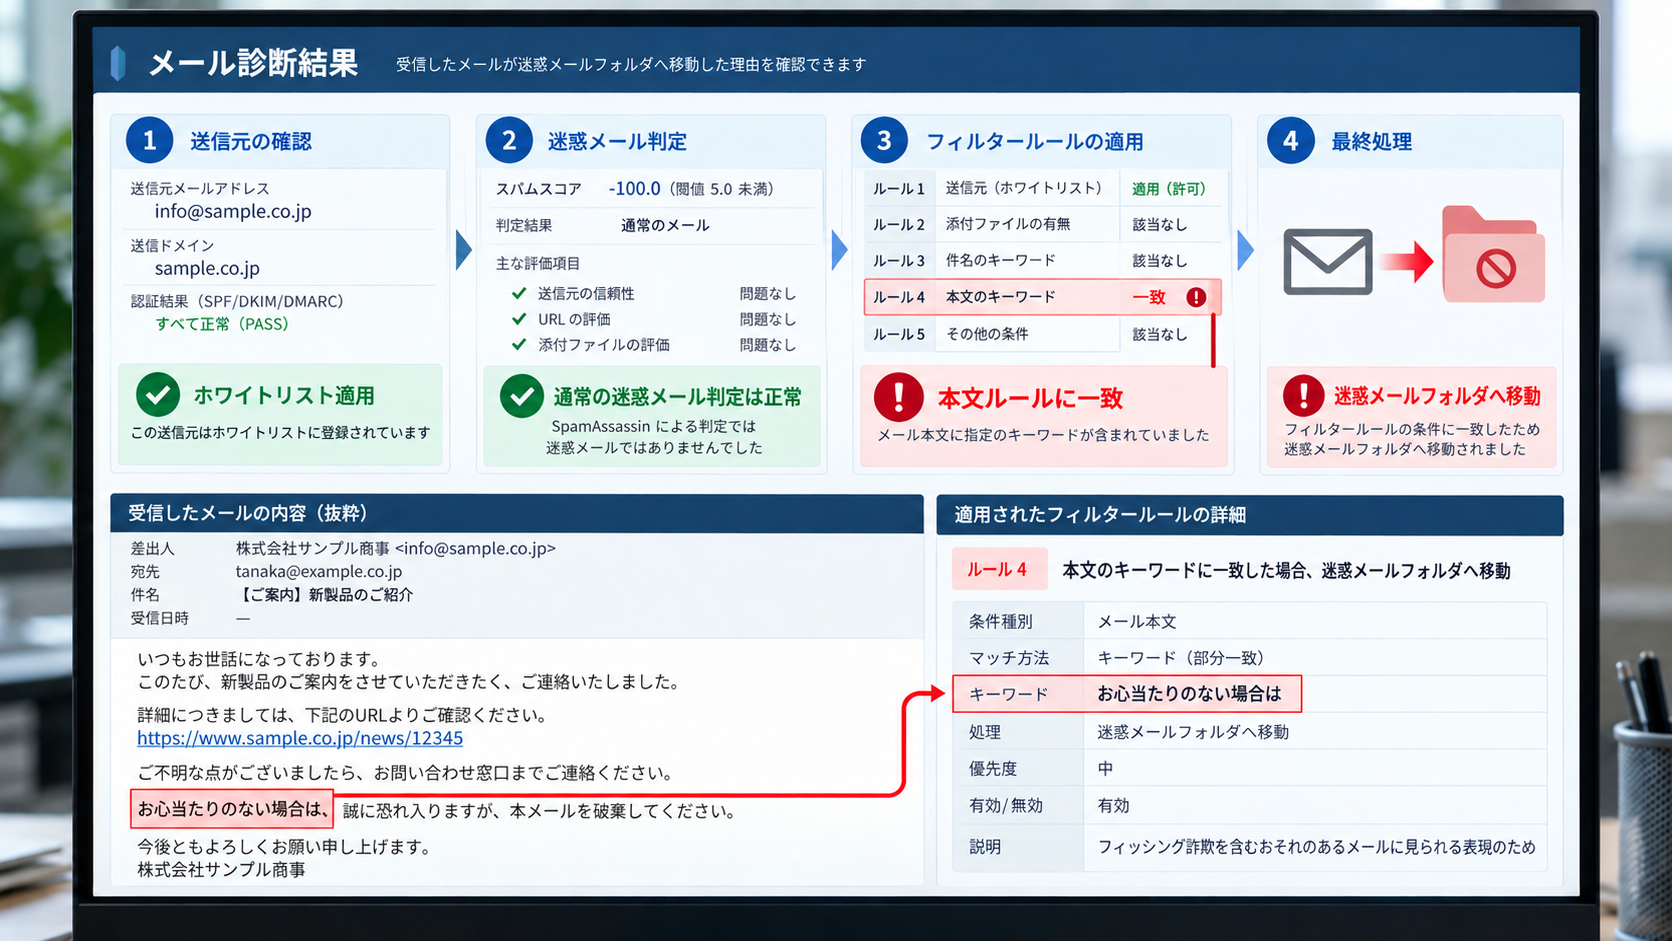The width and height of the screenshot is (1672, 941).
Task: Click the 適用されたフィルタールールの詳細 panel header
Action: point(1250,515)
